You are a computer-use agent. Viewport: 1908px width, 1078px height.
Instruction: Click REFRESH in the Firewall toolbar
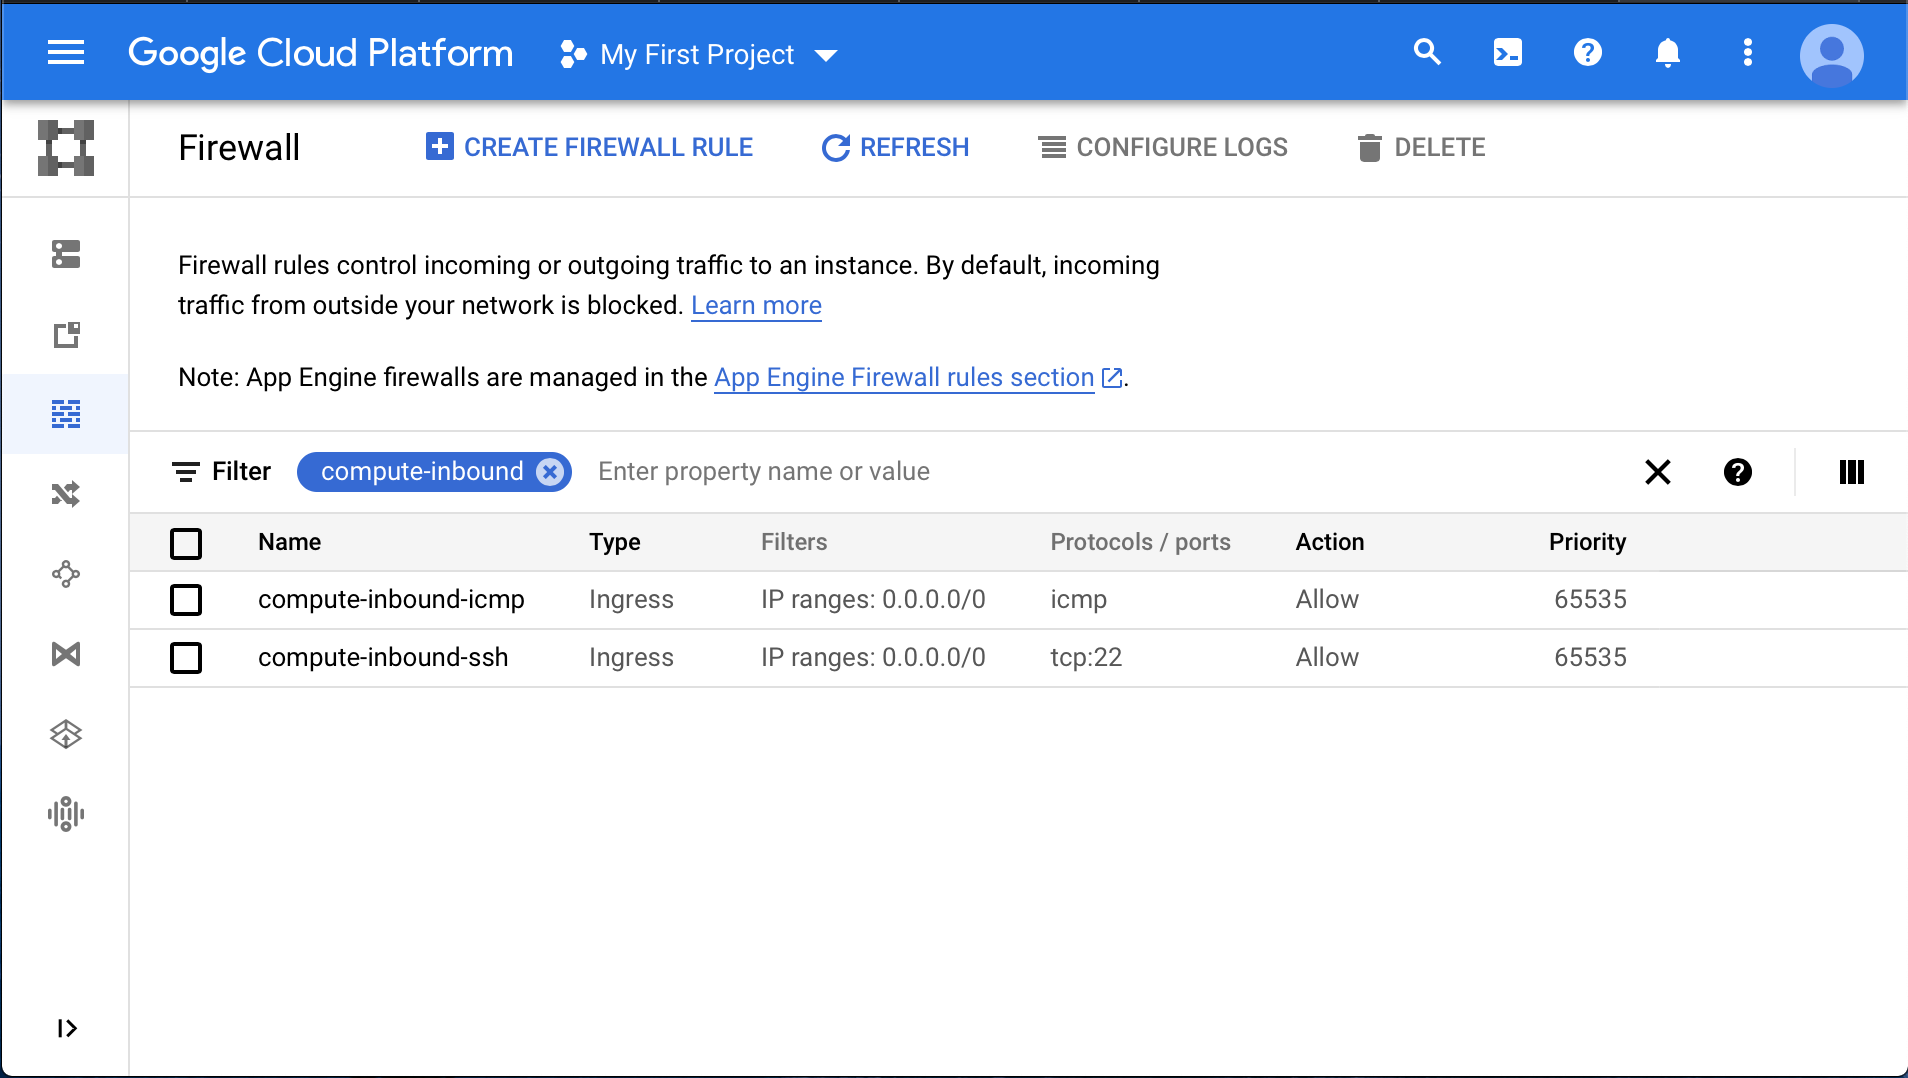point(893,147)
